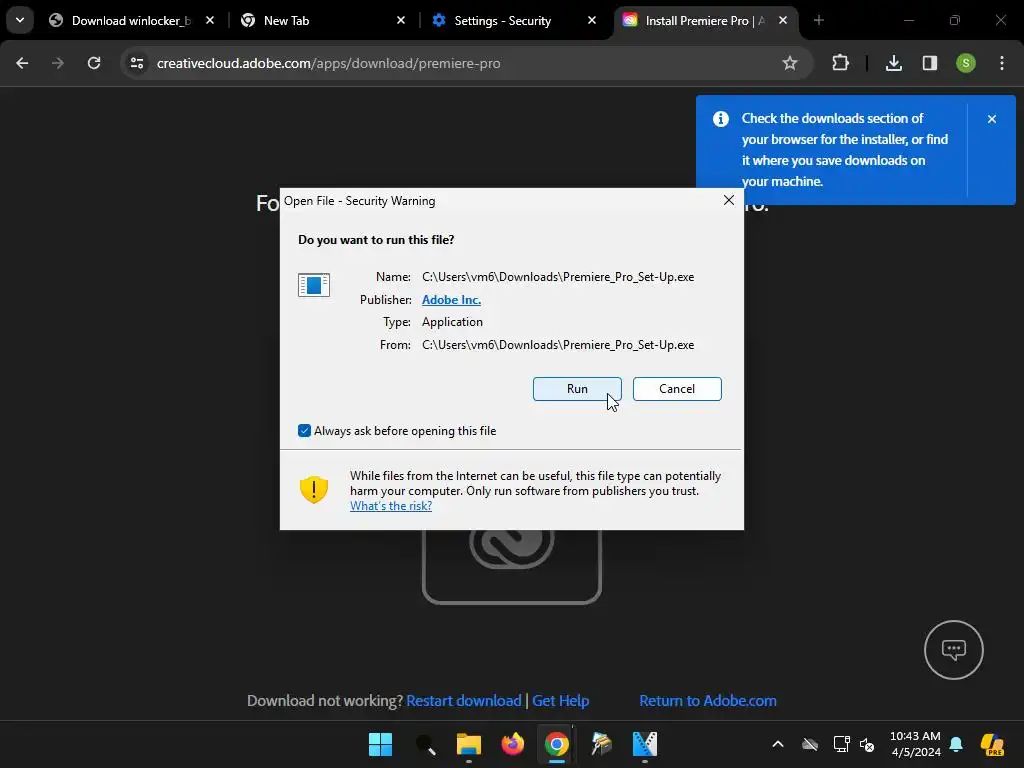This screenshot has width=1024, height=768.
Task: Open a new browser tab
Action: tap(818, 21)
